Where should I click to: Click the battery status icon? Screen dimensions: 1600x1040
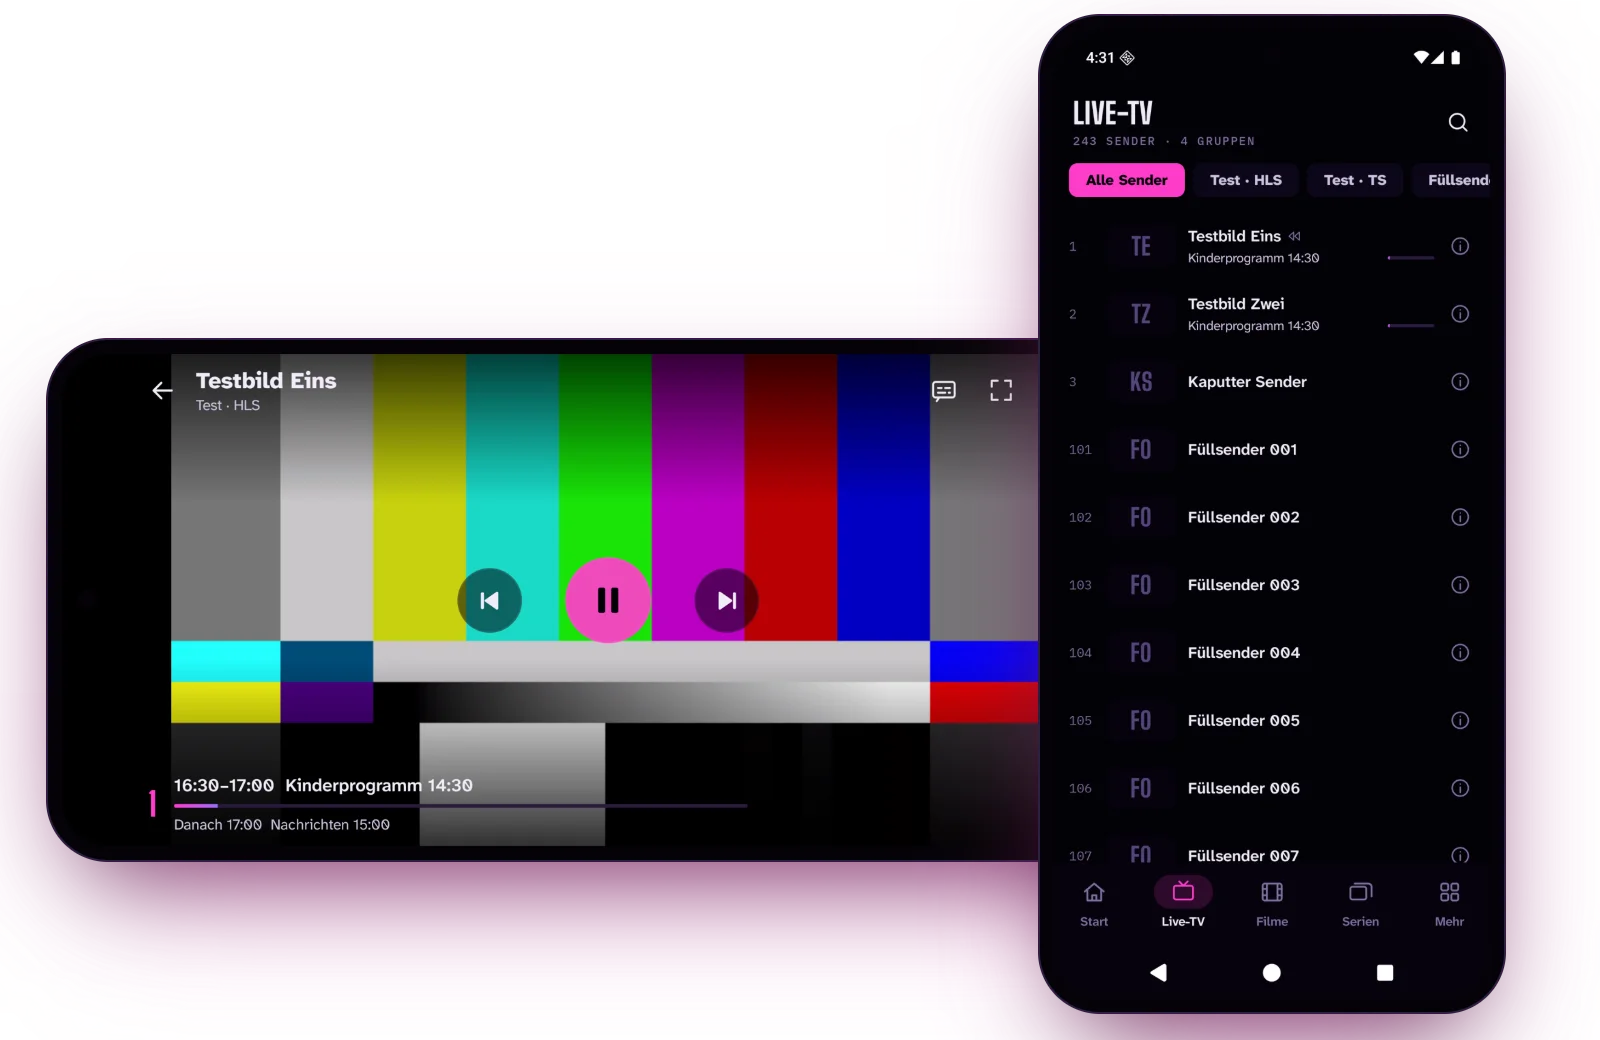click(x=1456, y=58)
